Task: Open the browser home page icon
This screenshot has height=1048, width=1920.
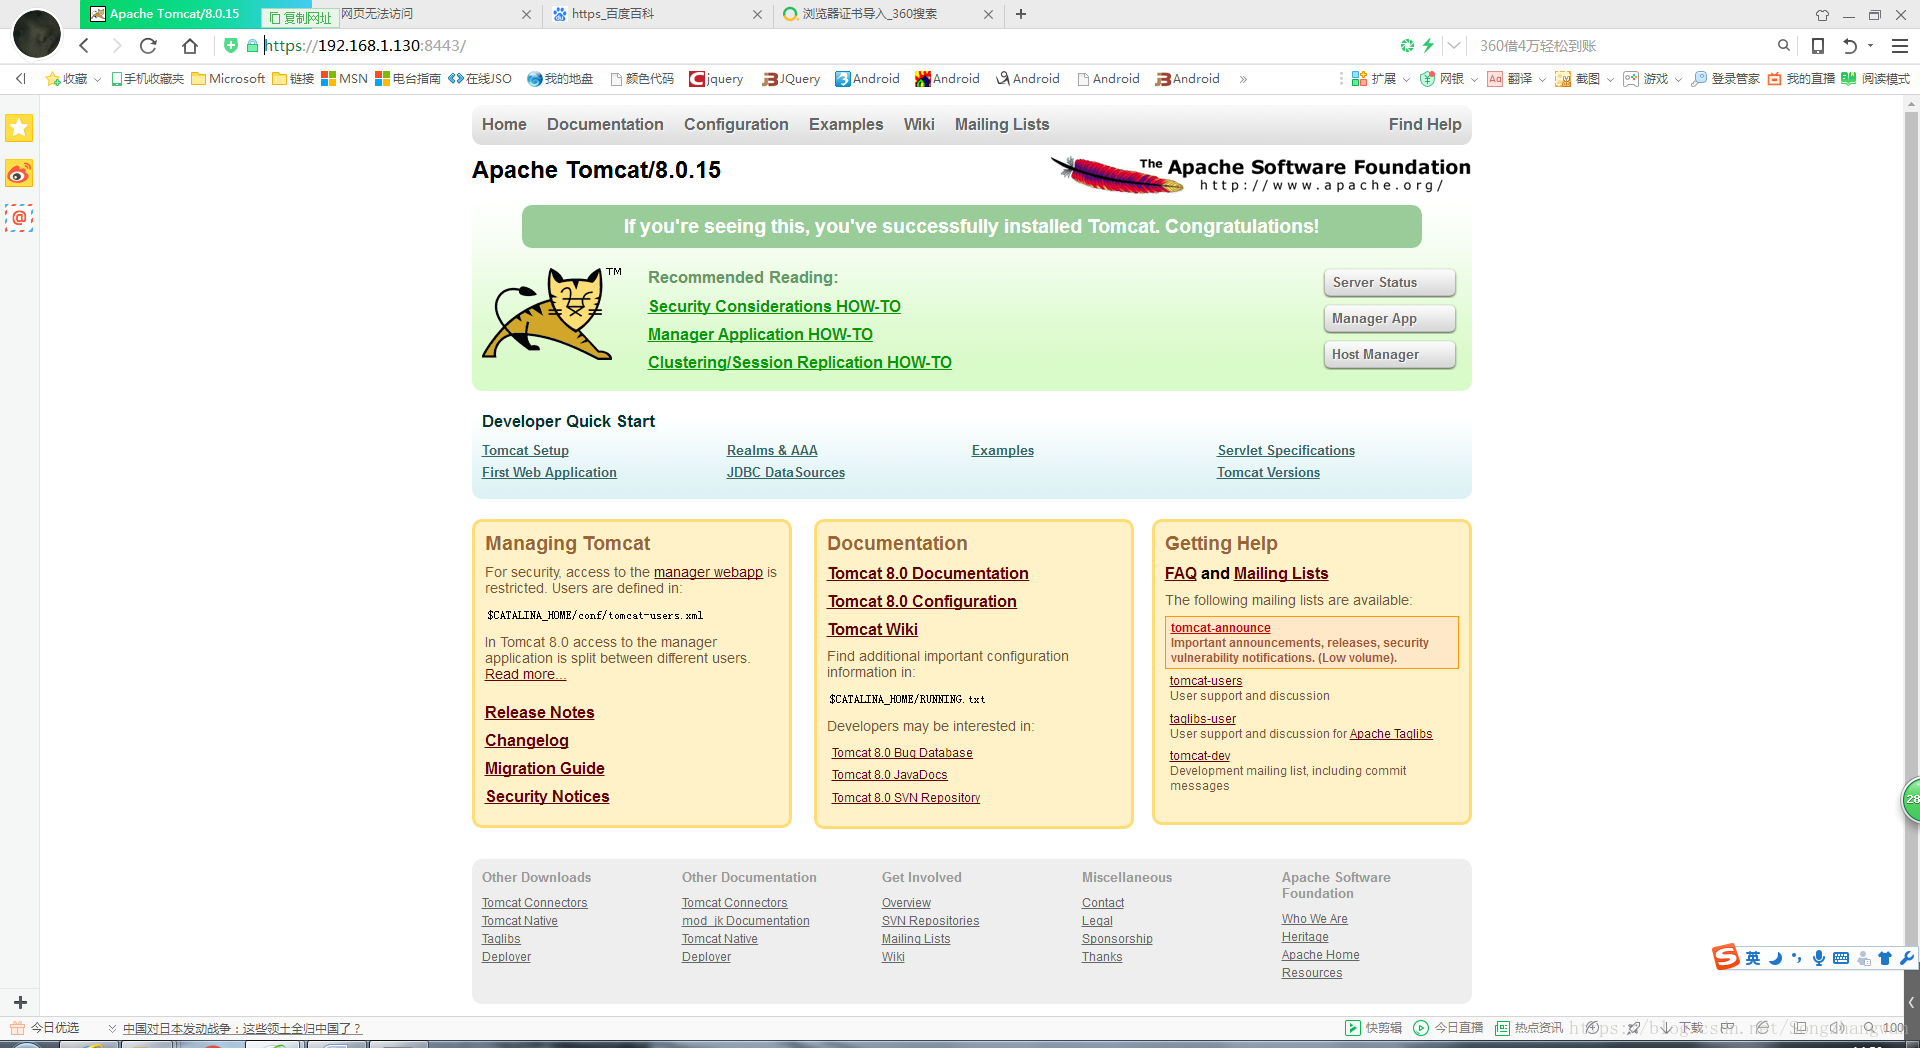Action: coord(190,45)
